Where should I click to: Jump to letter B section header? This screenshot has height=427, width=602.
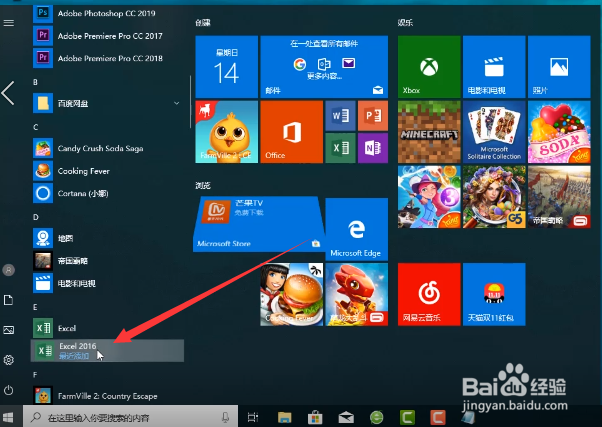pyautogui.click(x=35, y=82)
